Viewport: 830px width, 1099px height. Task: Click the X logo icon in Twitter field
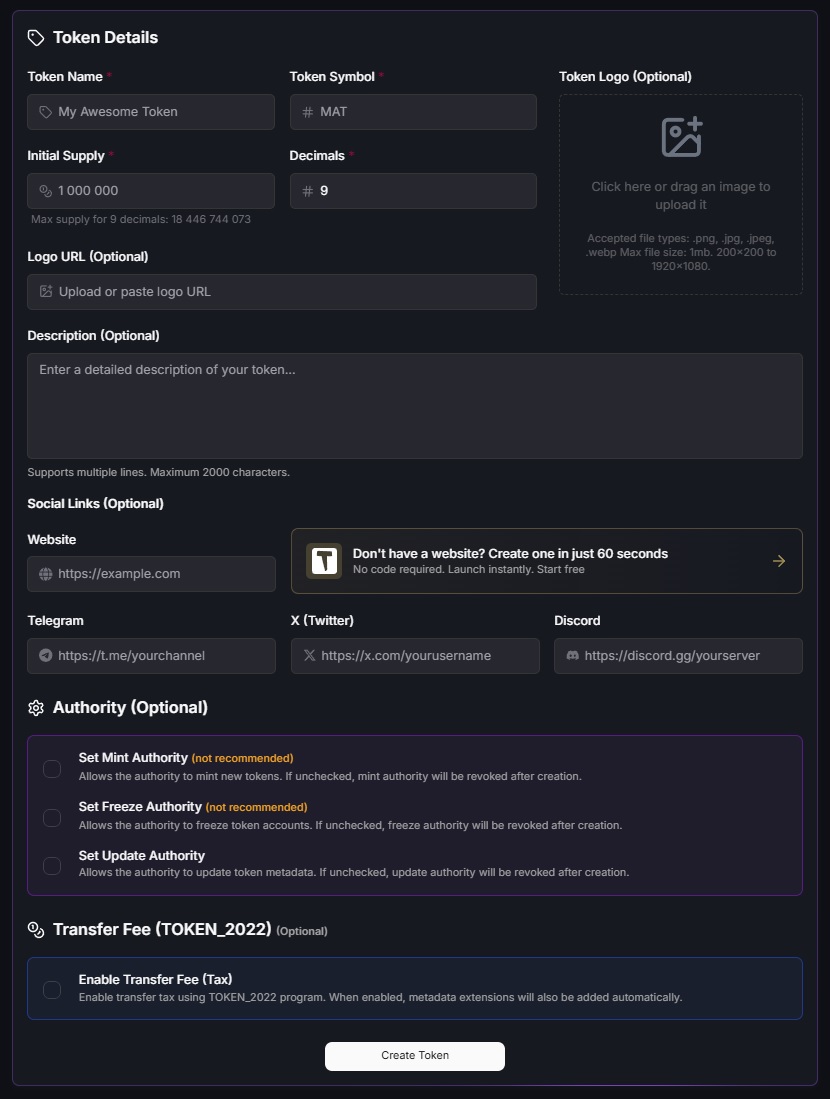(x=309, y=656)
